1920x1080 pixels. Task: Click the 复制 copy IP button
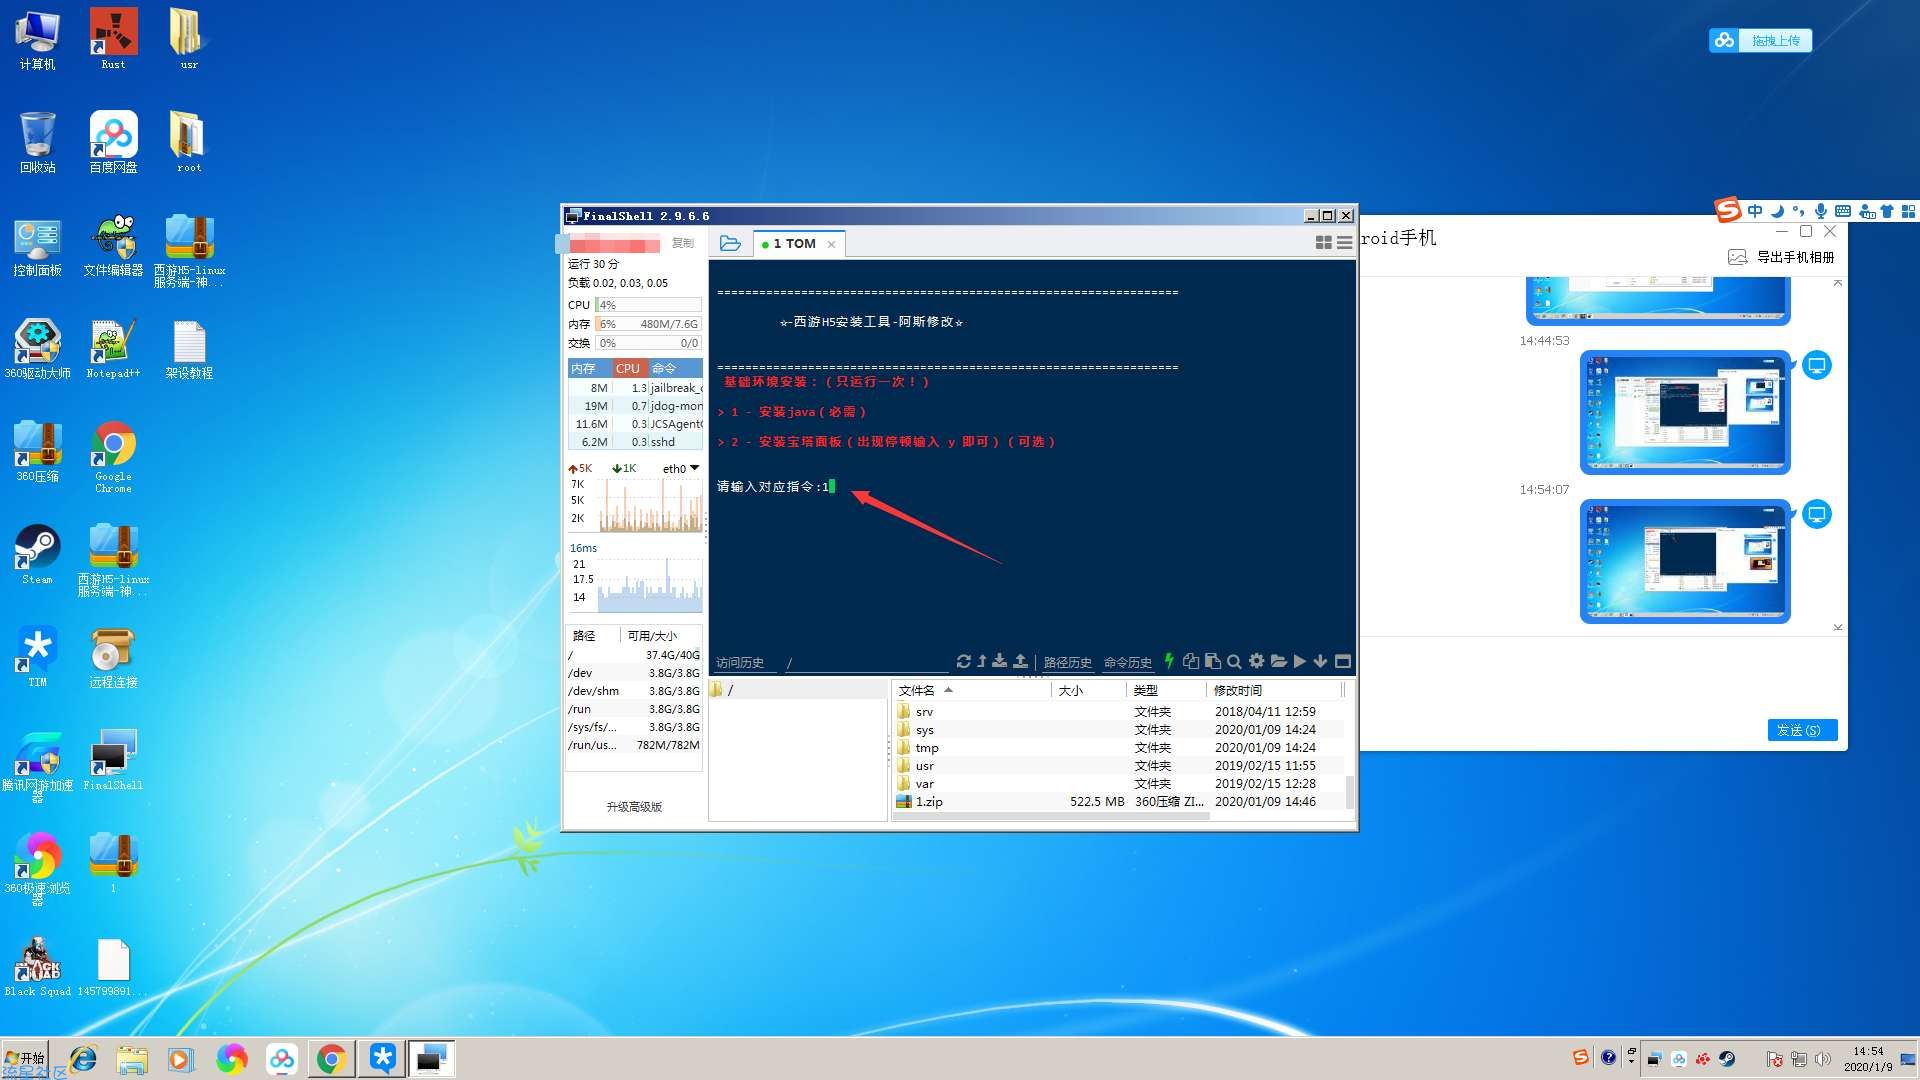pyautogui.click(x=683, y=243)
